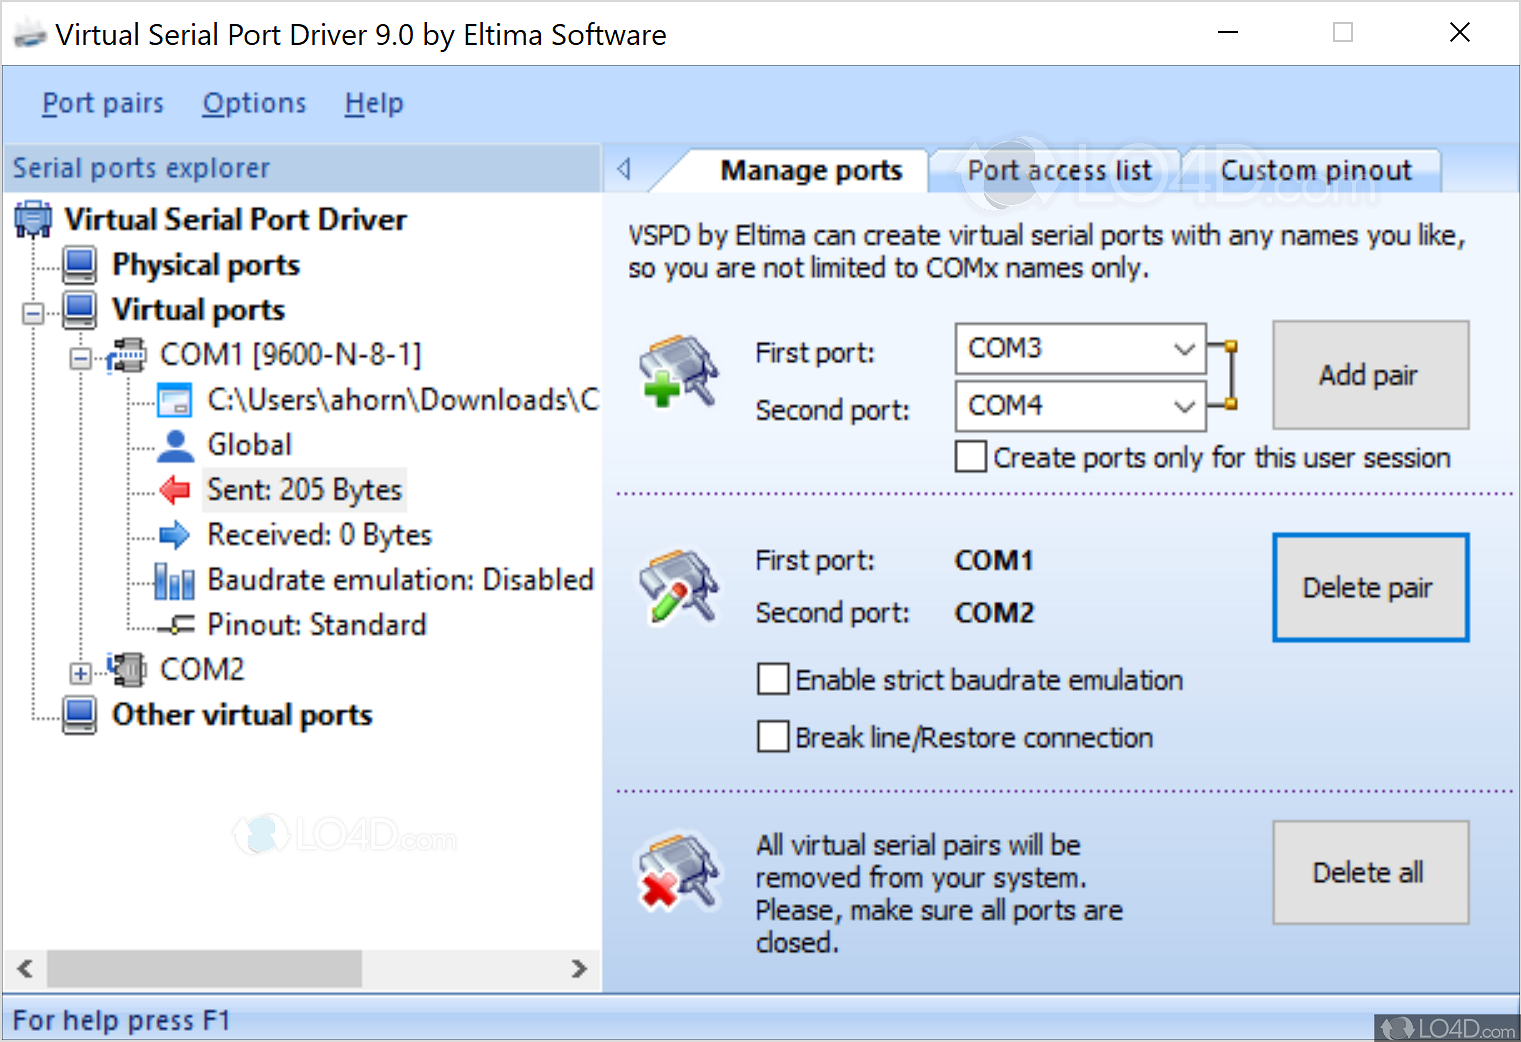Click the blue Received bytes arrow icon
This screenshot has height=1042, width=1521.
(x=175, y=535)
